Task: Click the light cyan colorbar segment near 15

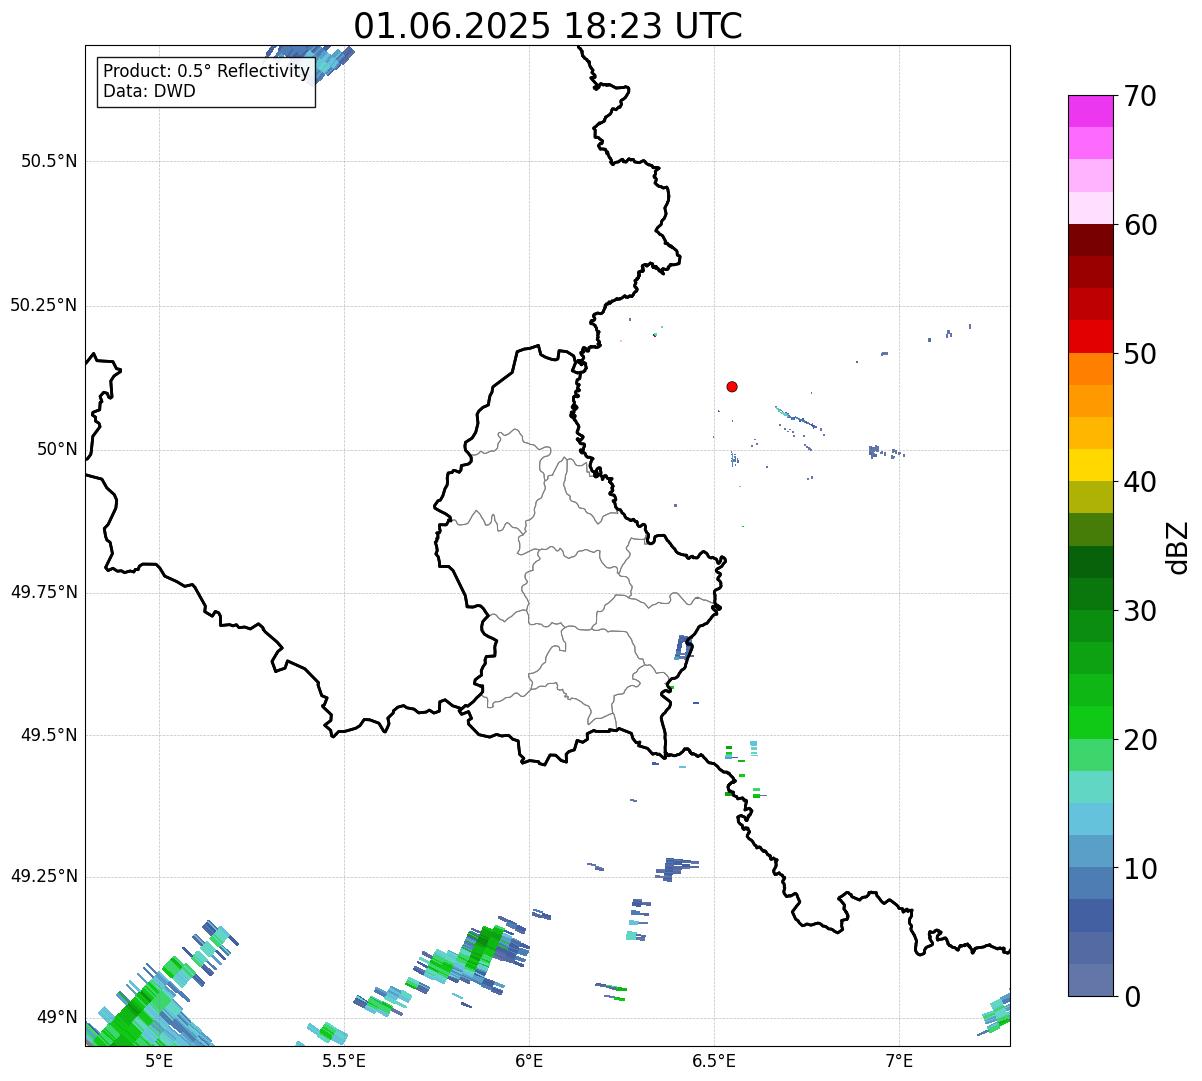Action: pyautogui.click(x=1091, y=787)
